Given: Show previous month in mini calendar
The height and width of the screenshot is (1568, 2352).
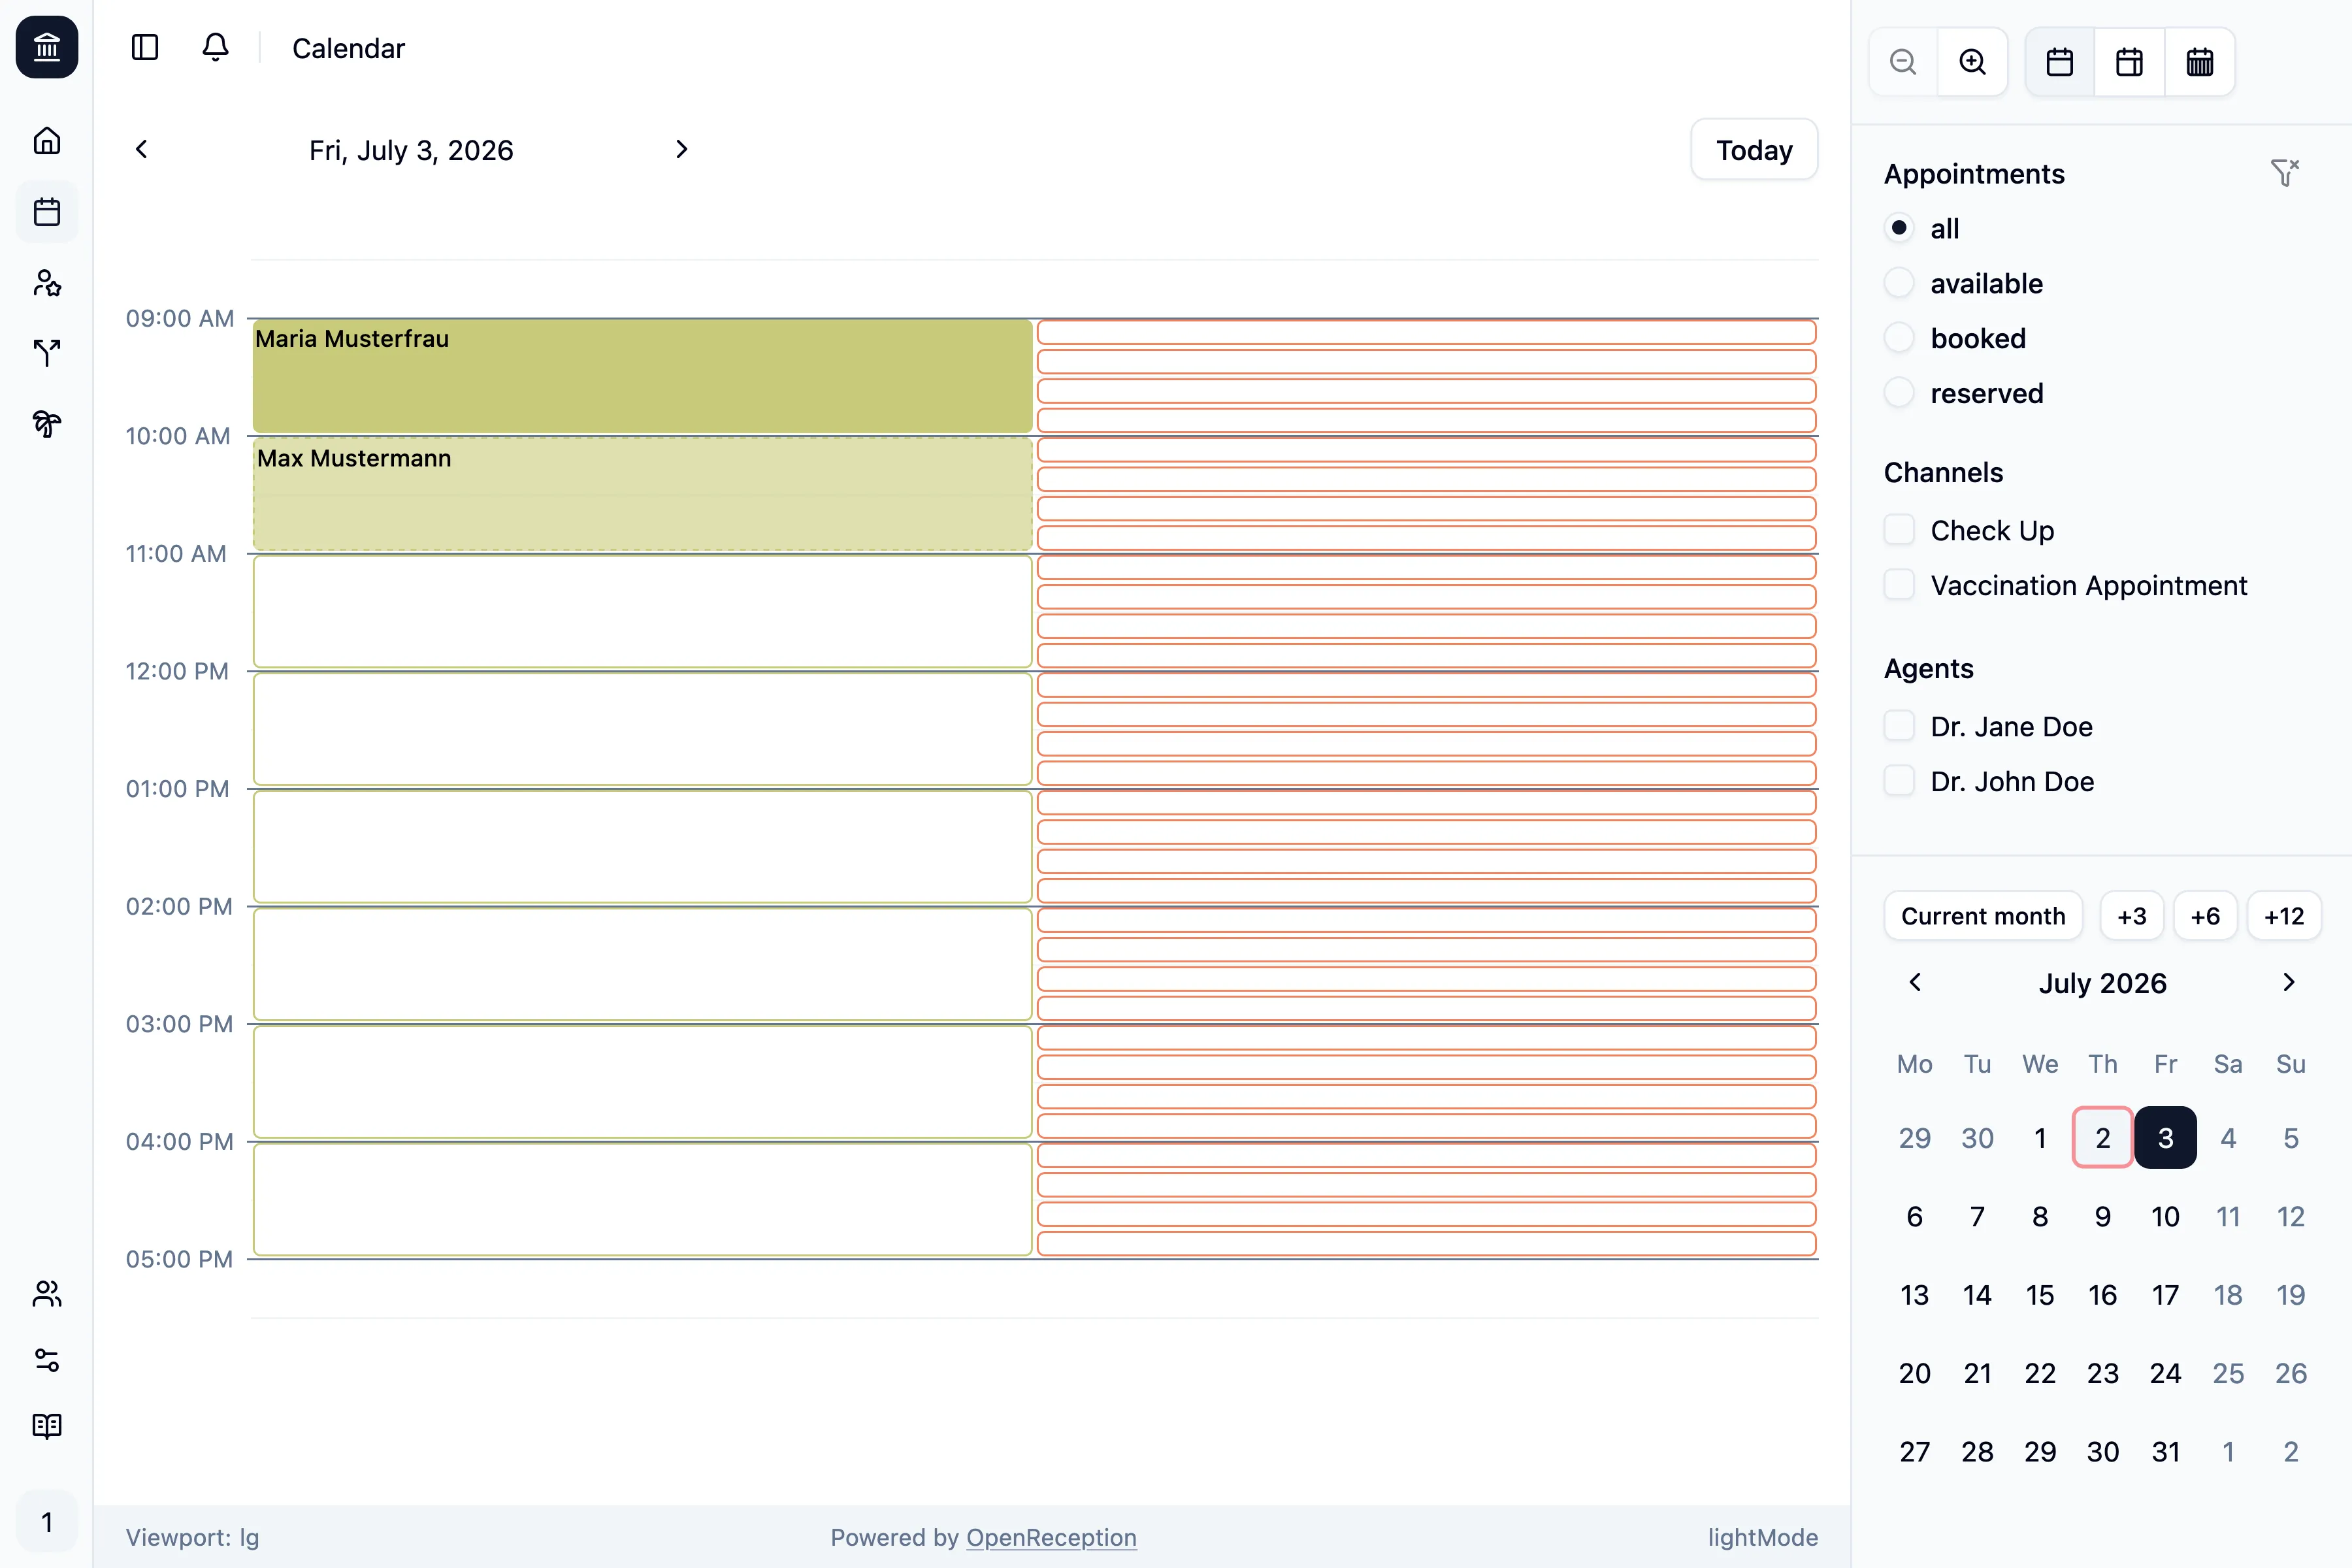Looking at the screenshot, I should pos(1915,982).
